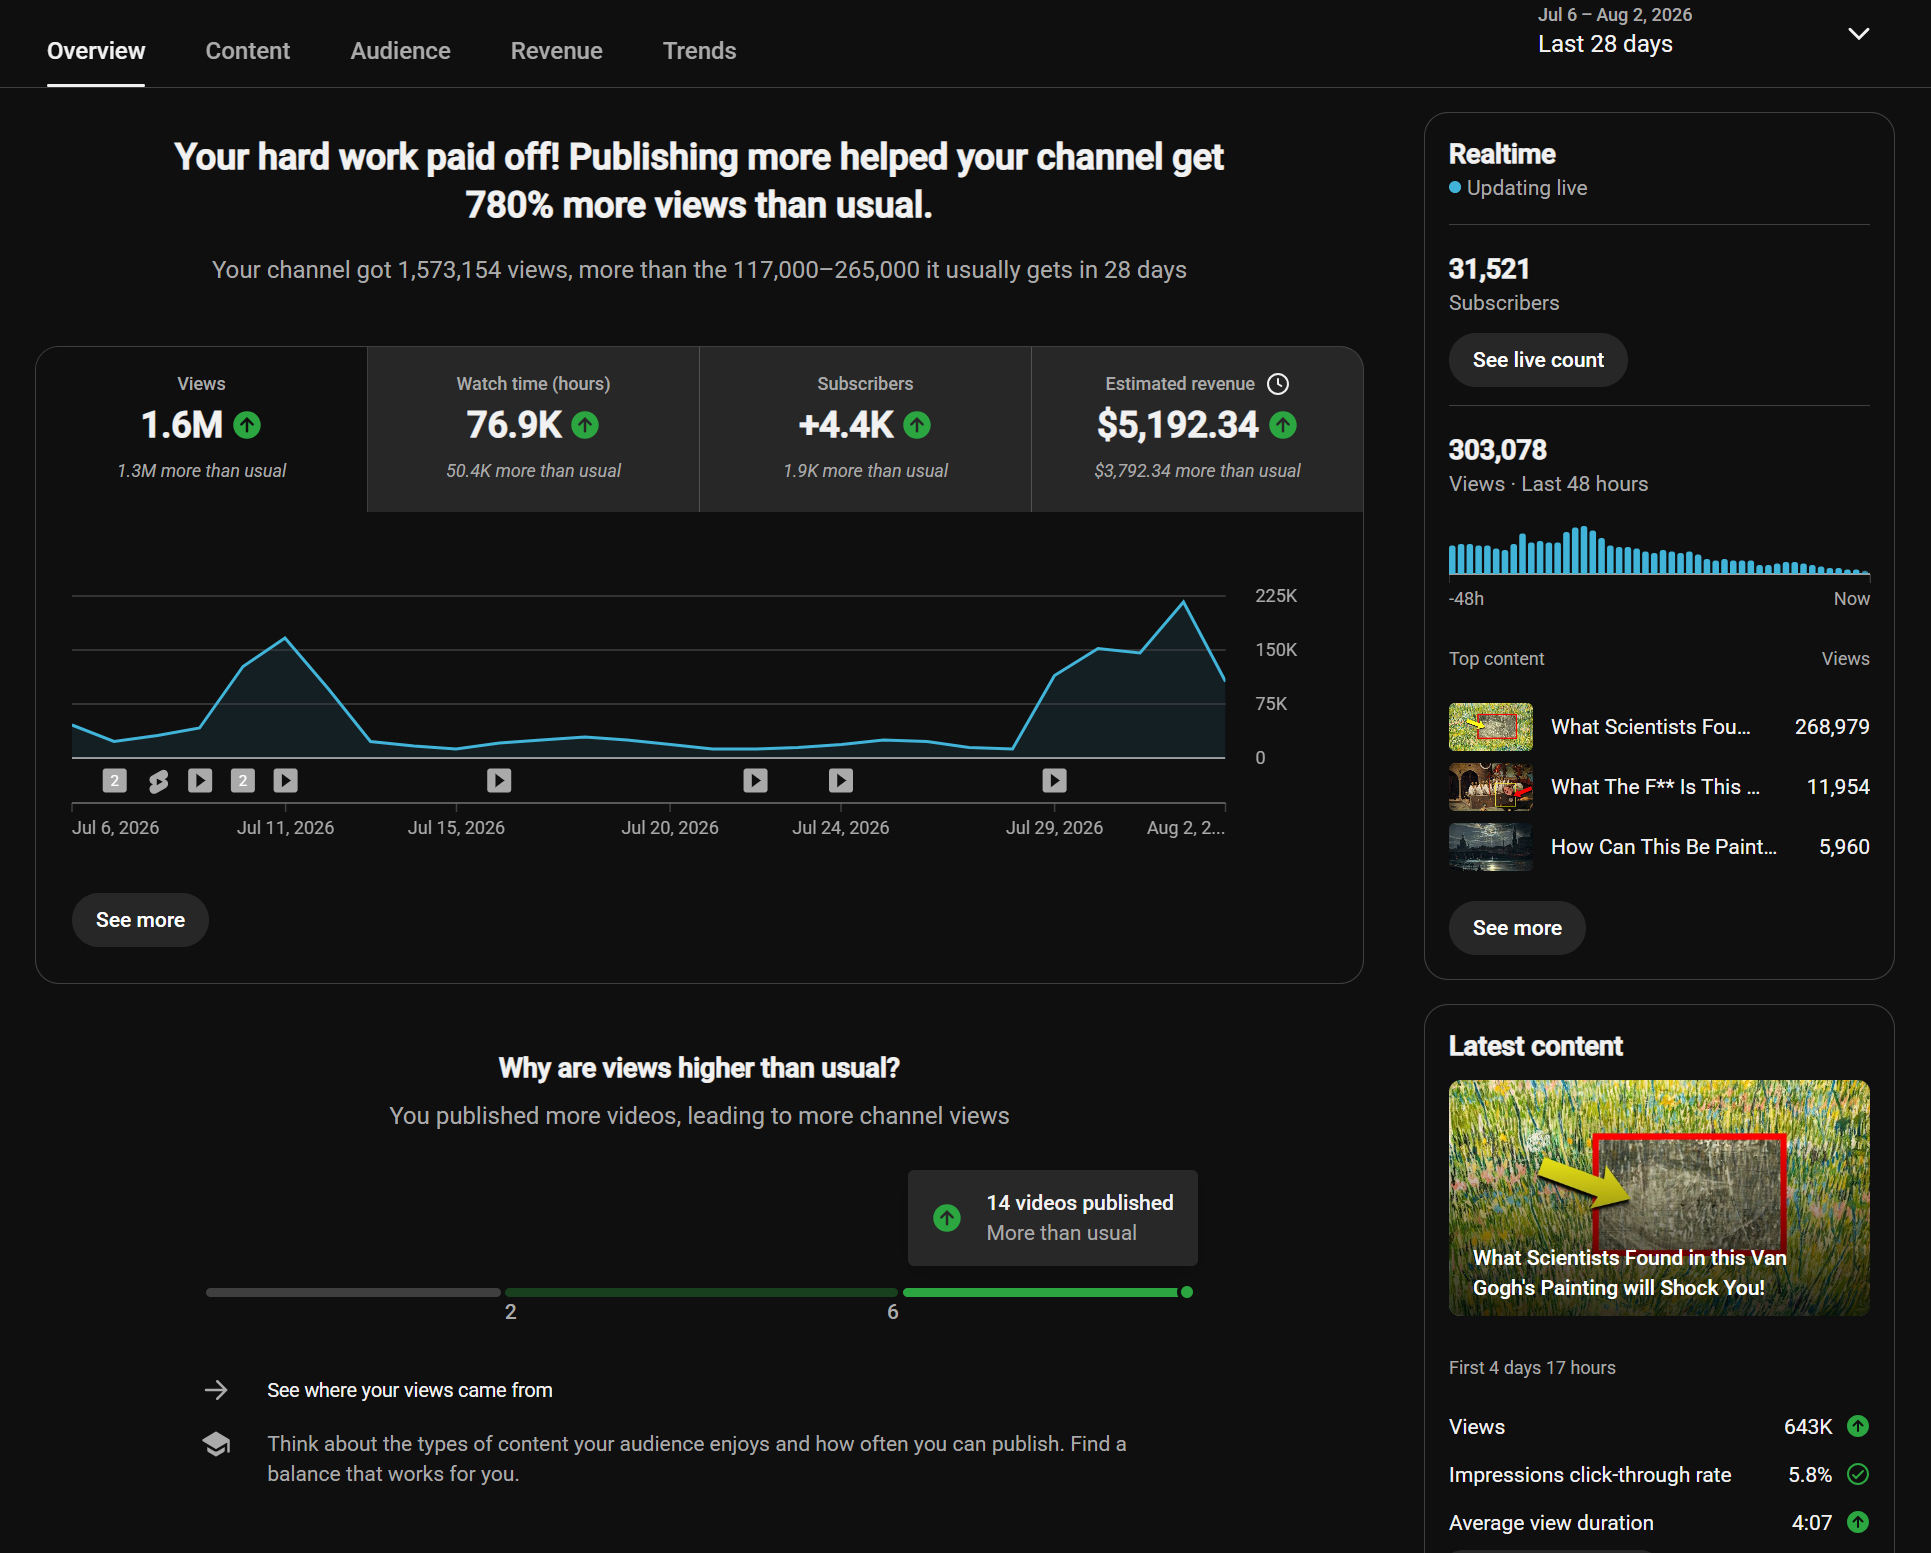The image size is (1931, 1553).
Task: Open the Revenue tab
Action: pyautogui.click(x=556, y=51)
